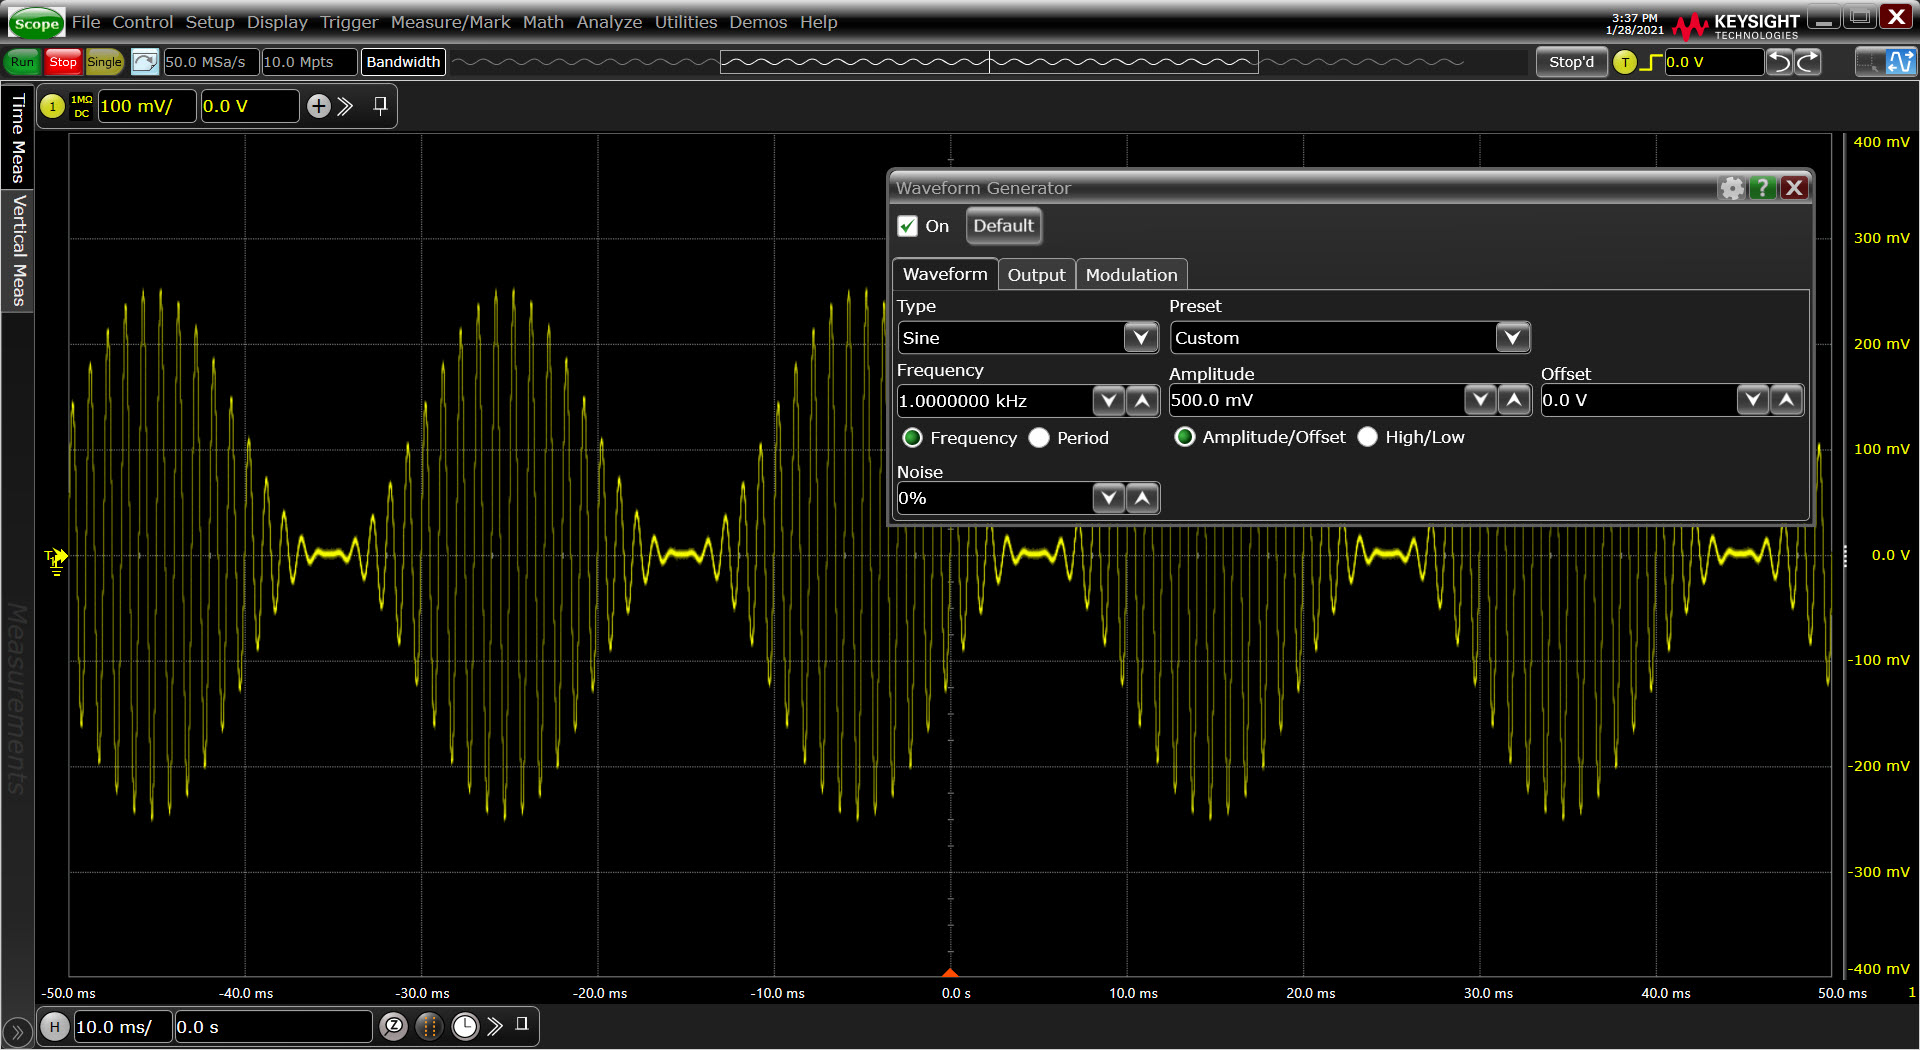Image resolution: width=1920 pixels, height=1050 pixels.
Task: Open the Analyze menu
Action: (x=609, y=22)
